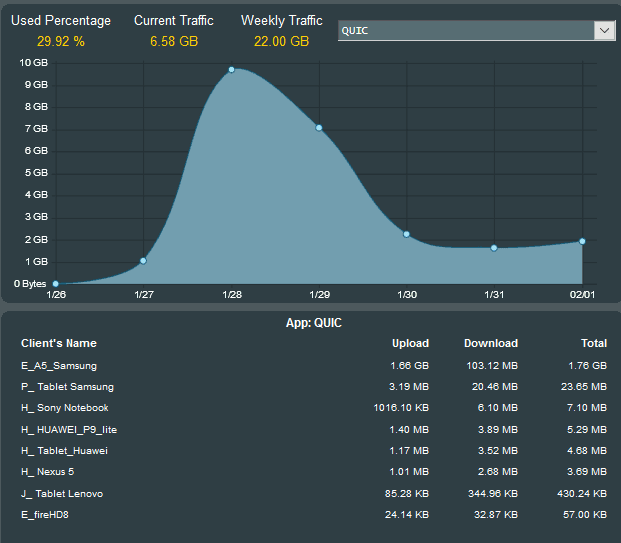Select the Used Percentage value 29.92 %
This screenshot has width=621, height=543.
(x=61, y=41)
